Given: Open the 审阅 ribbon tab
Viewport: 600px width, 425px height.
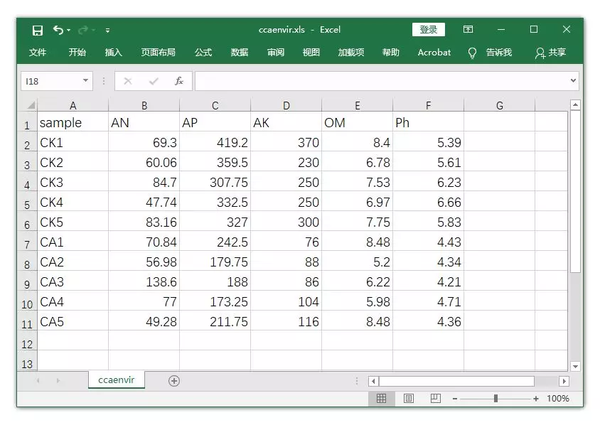Looking at the screenshot, I should coord(276,52).
